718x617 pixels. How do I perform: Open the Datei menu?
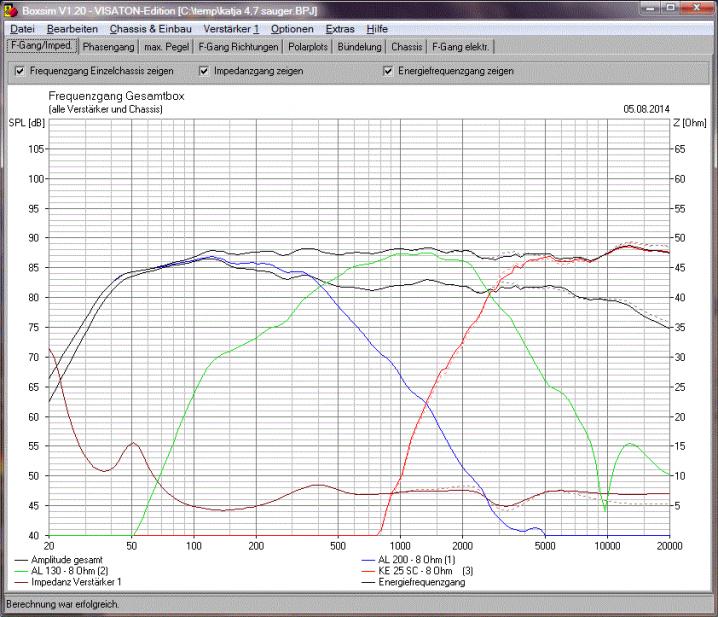tap(21, 29)
